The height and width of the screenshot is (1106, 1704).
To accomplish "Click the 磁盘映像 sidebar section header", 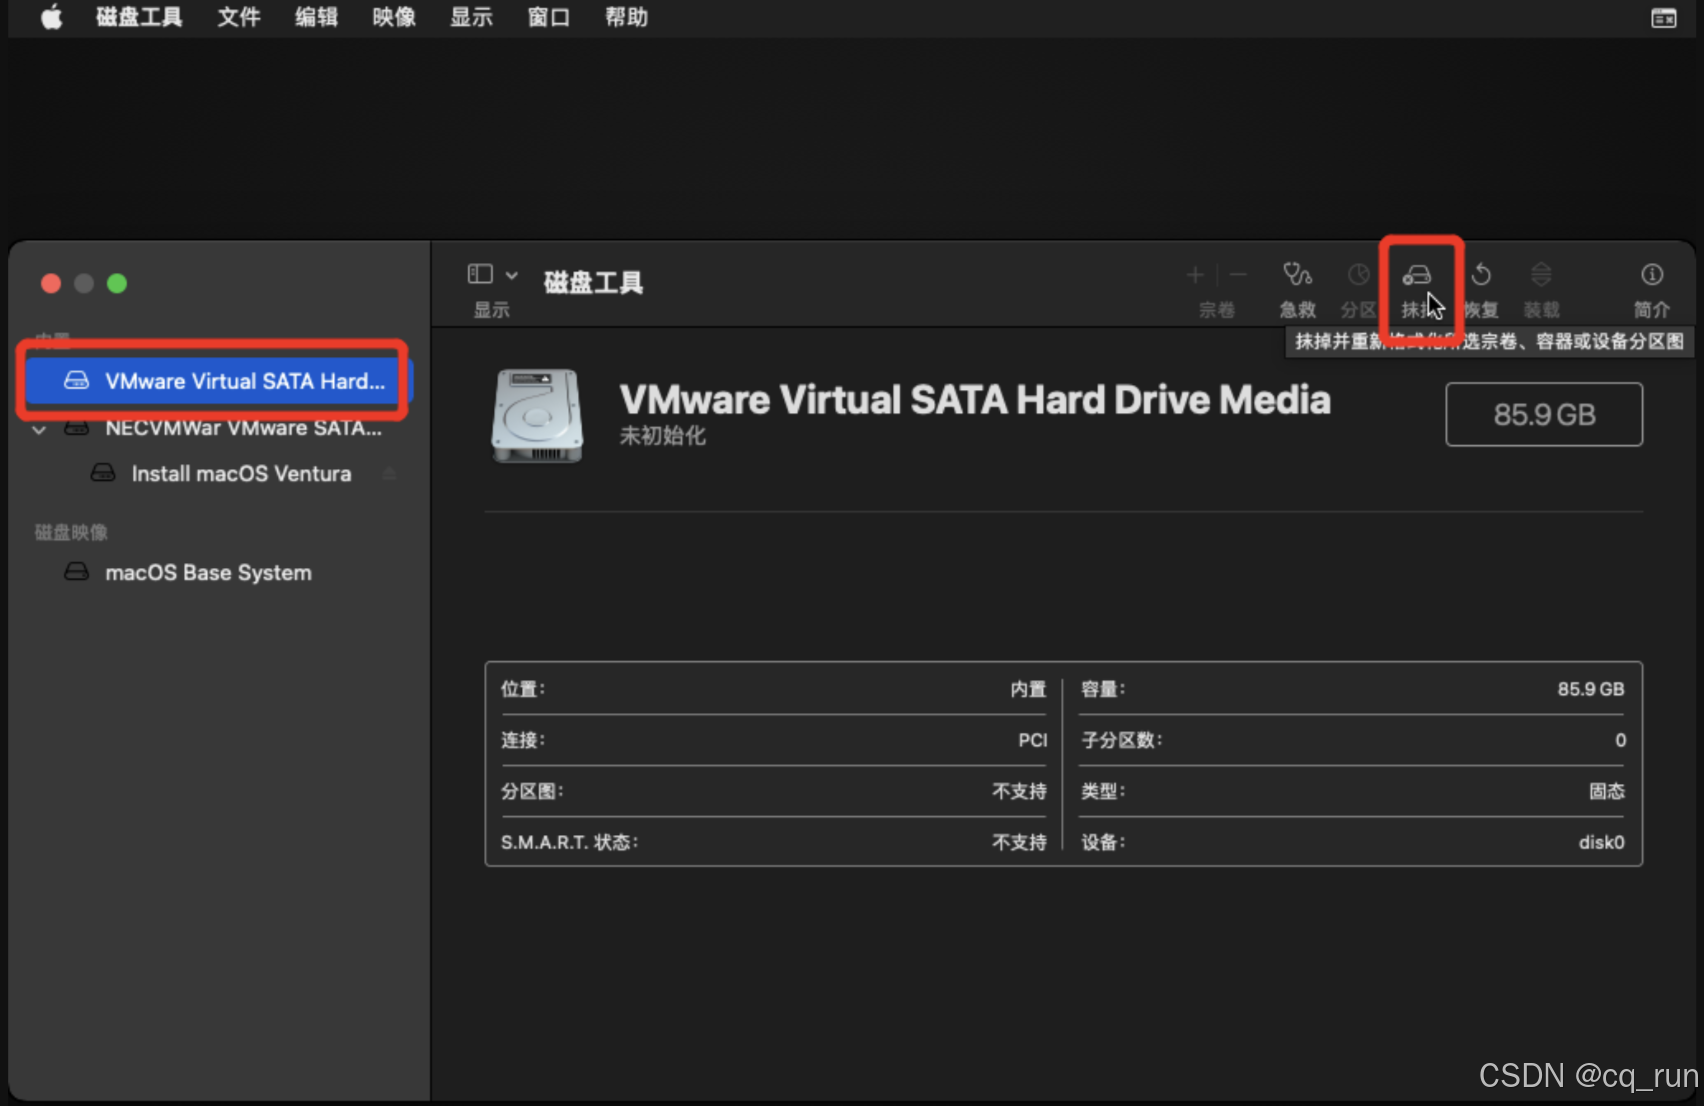I will coord(71,532).
